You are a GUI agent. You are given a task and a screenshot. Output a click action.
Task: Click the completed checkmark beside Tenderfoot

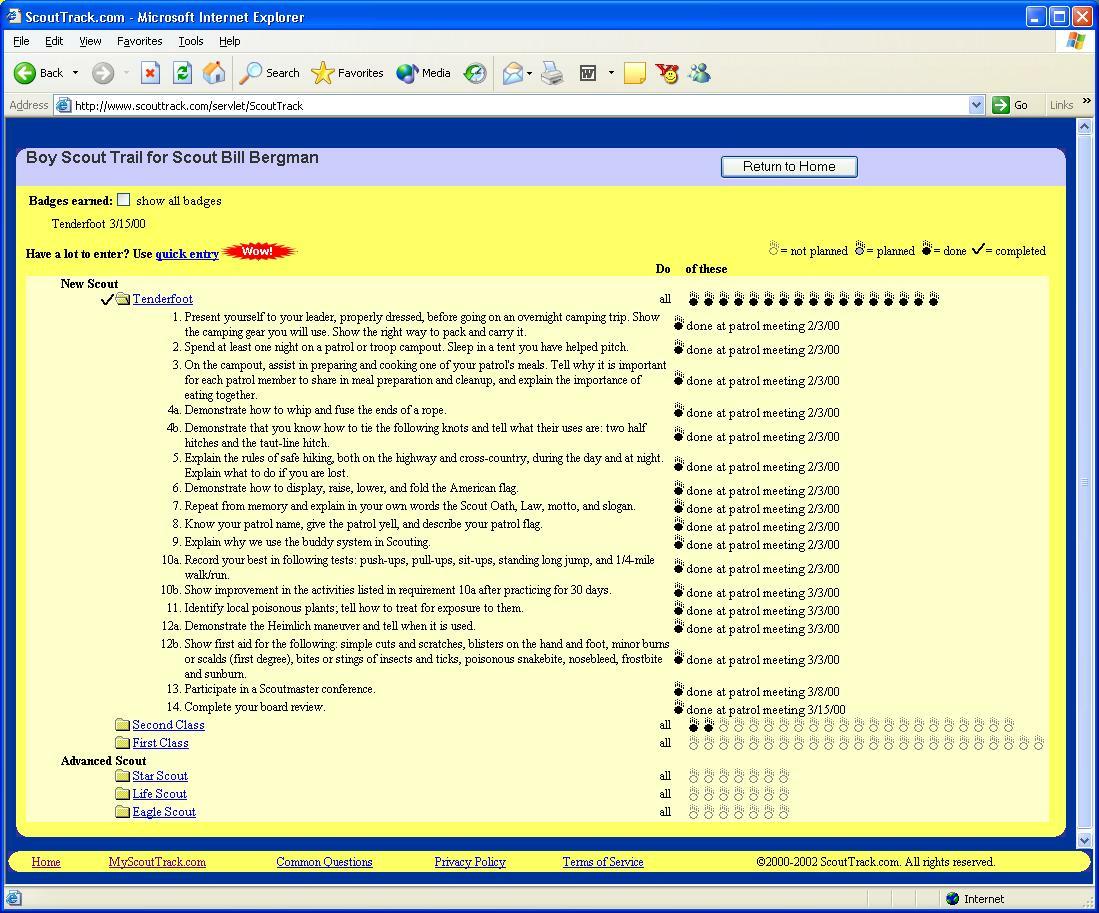(107, 299)
